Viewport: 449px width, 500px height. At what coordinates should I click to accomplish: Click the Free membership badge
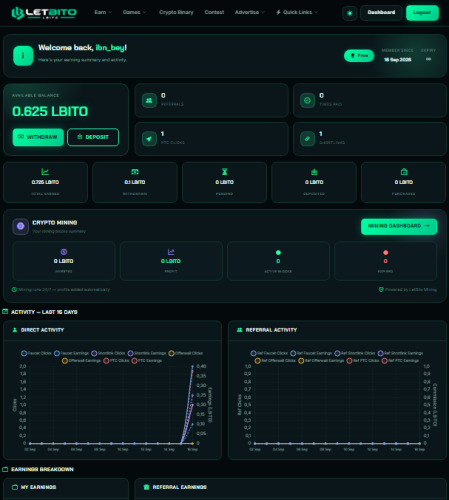[x=359, y=56]
